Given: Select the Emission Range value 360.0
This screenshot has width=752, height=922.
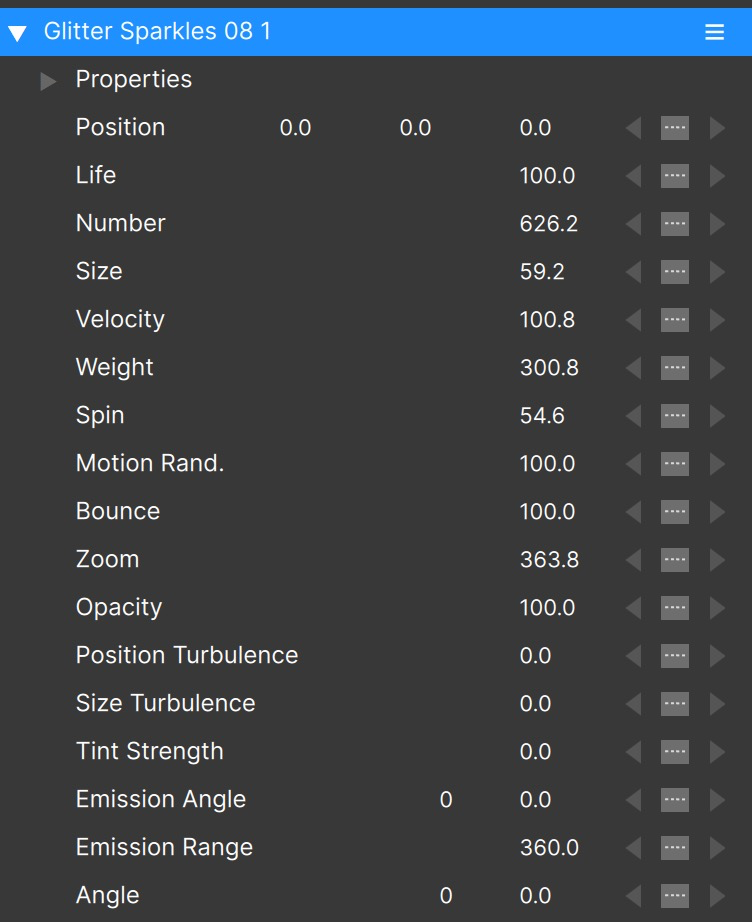Looking at the screenshot, I should point(549,848).
